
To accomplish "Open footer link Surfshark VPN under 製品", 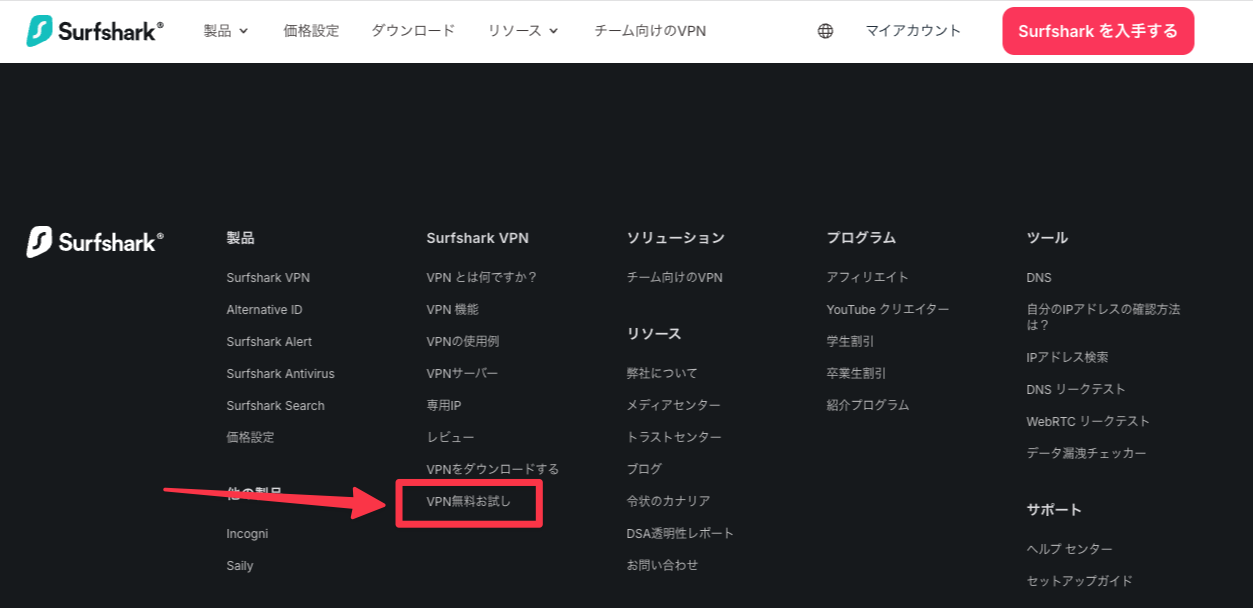I will (268, 278).
